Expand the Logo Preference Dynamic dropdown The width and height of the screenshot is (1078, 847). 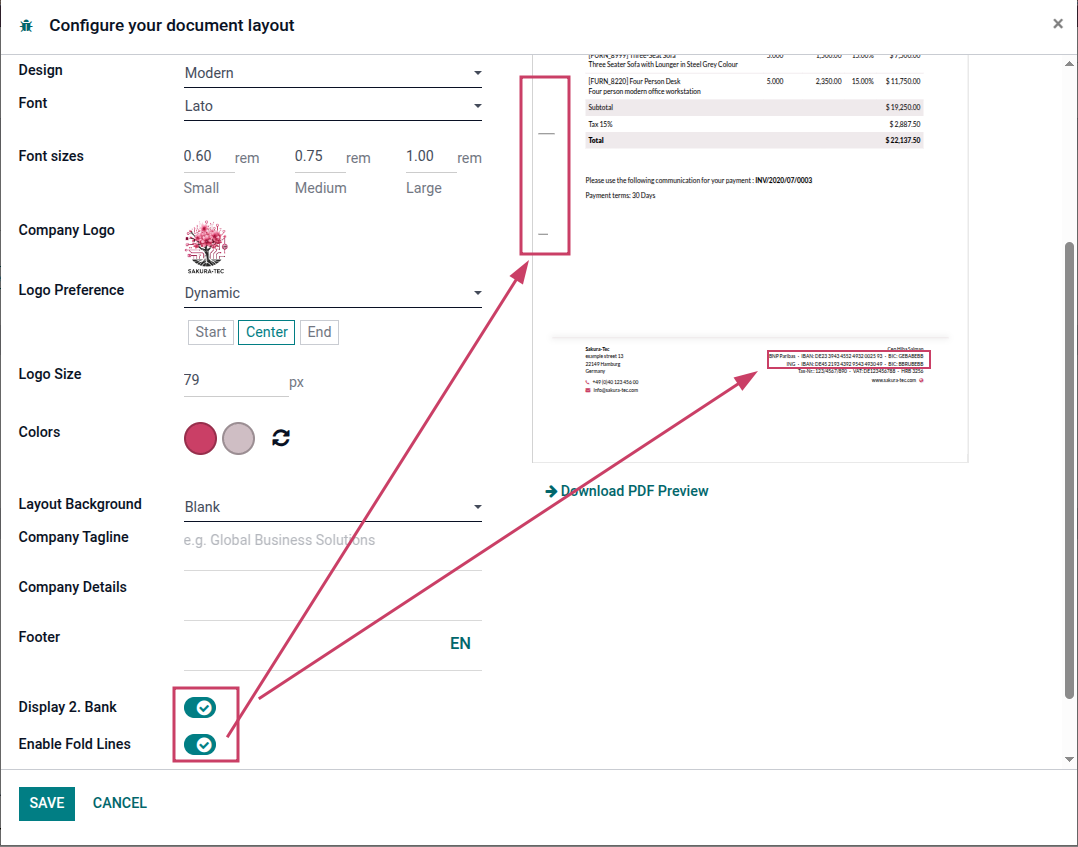(333, 293)
